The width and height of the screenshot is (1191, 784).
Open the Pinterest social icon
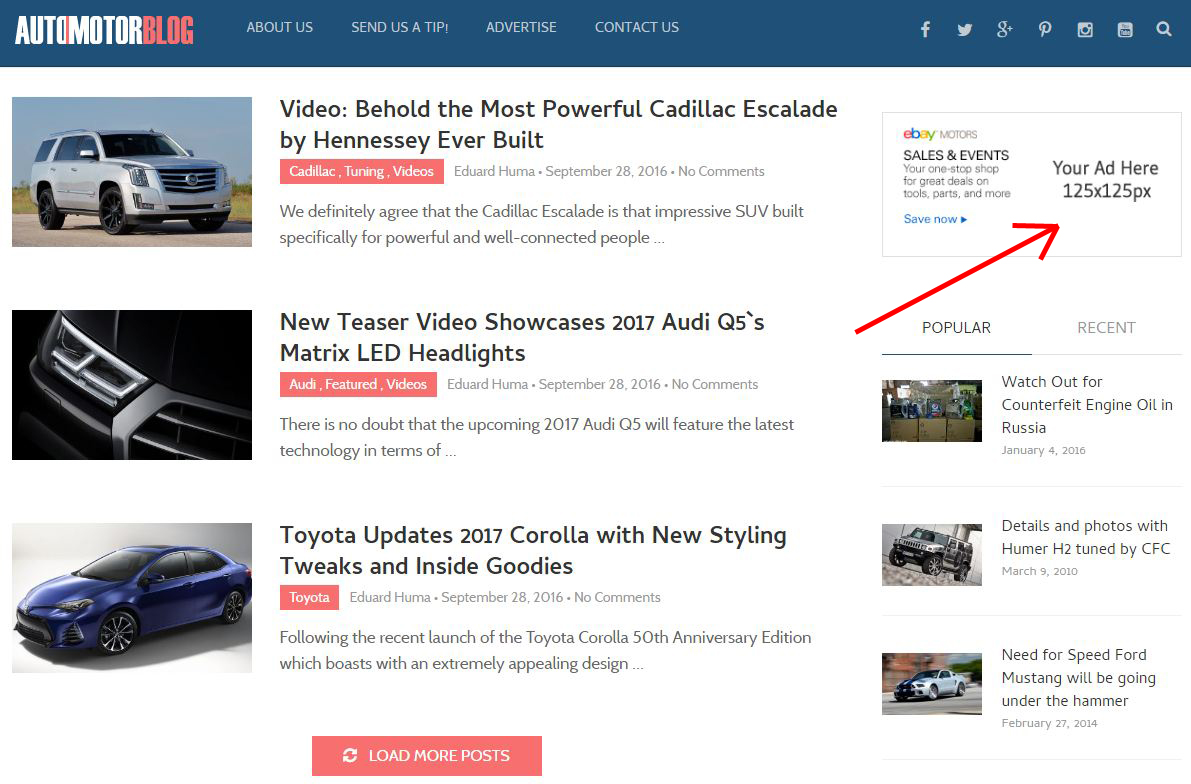tap(1045, 30)
